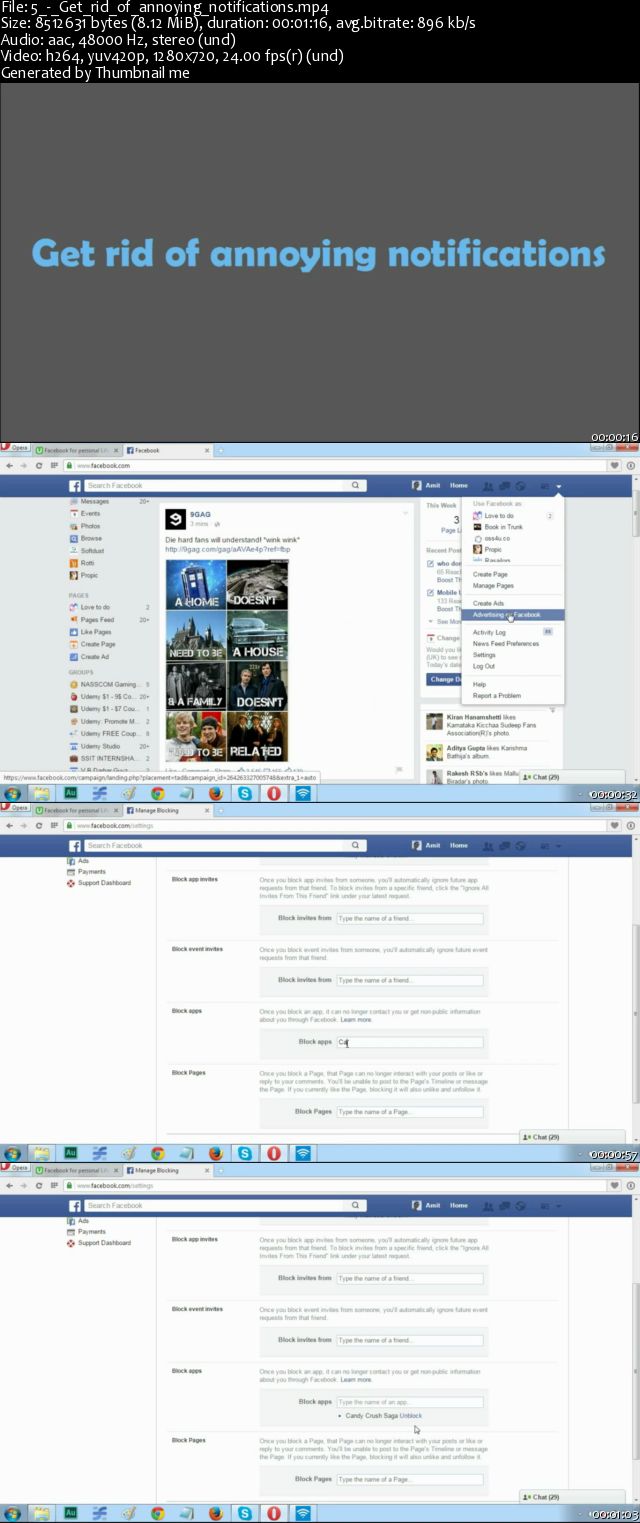Open Messages in news feed sidebar
This screenshot has width=640, height=1523.
(x=94, y=501)
